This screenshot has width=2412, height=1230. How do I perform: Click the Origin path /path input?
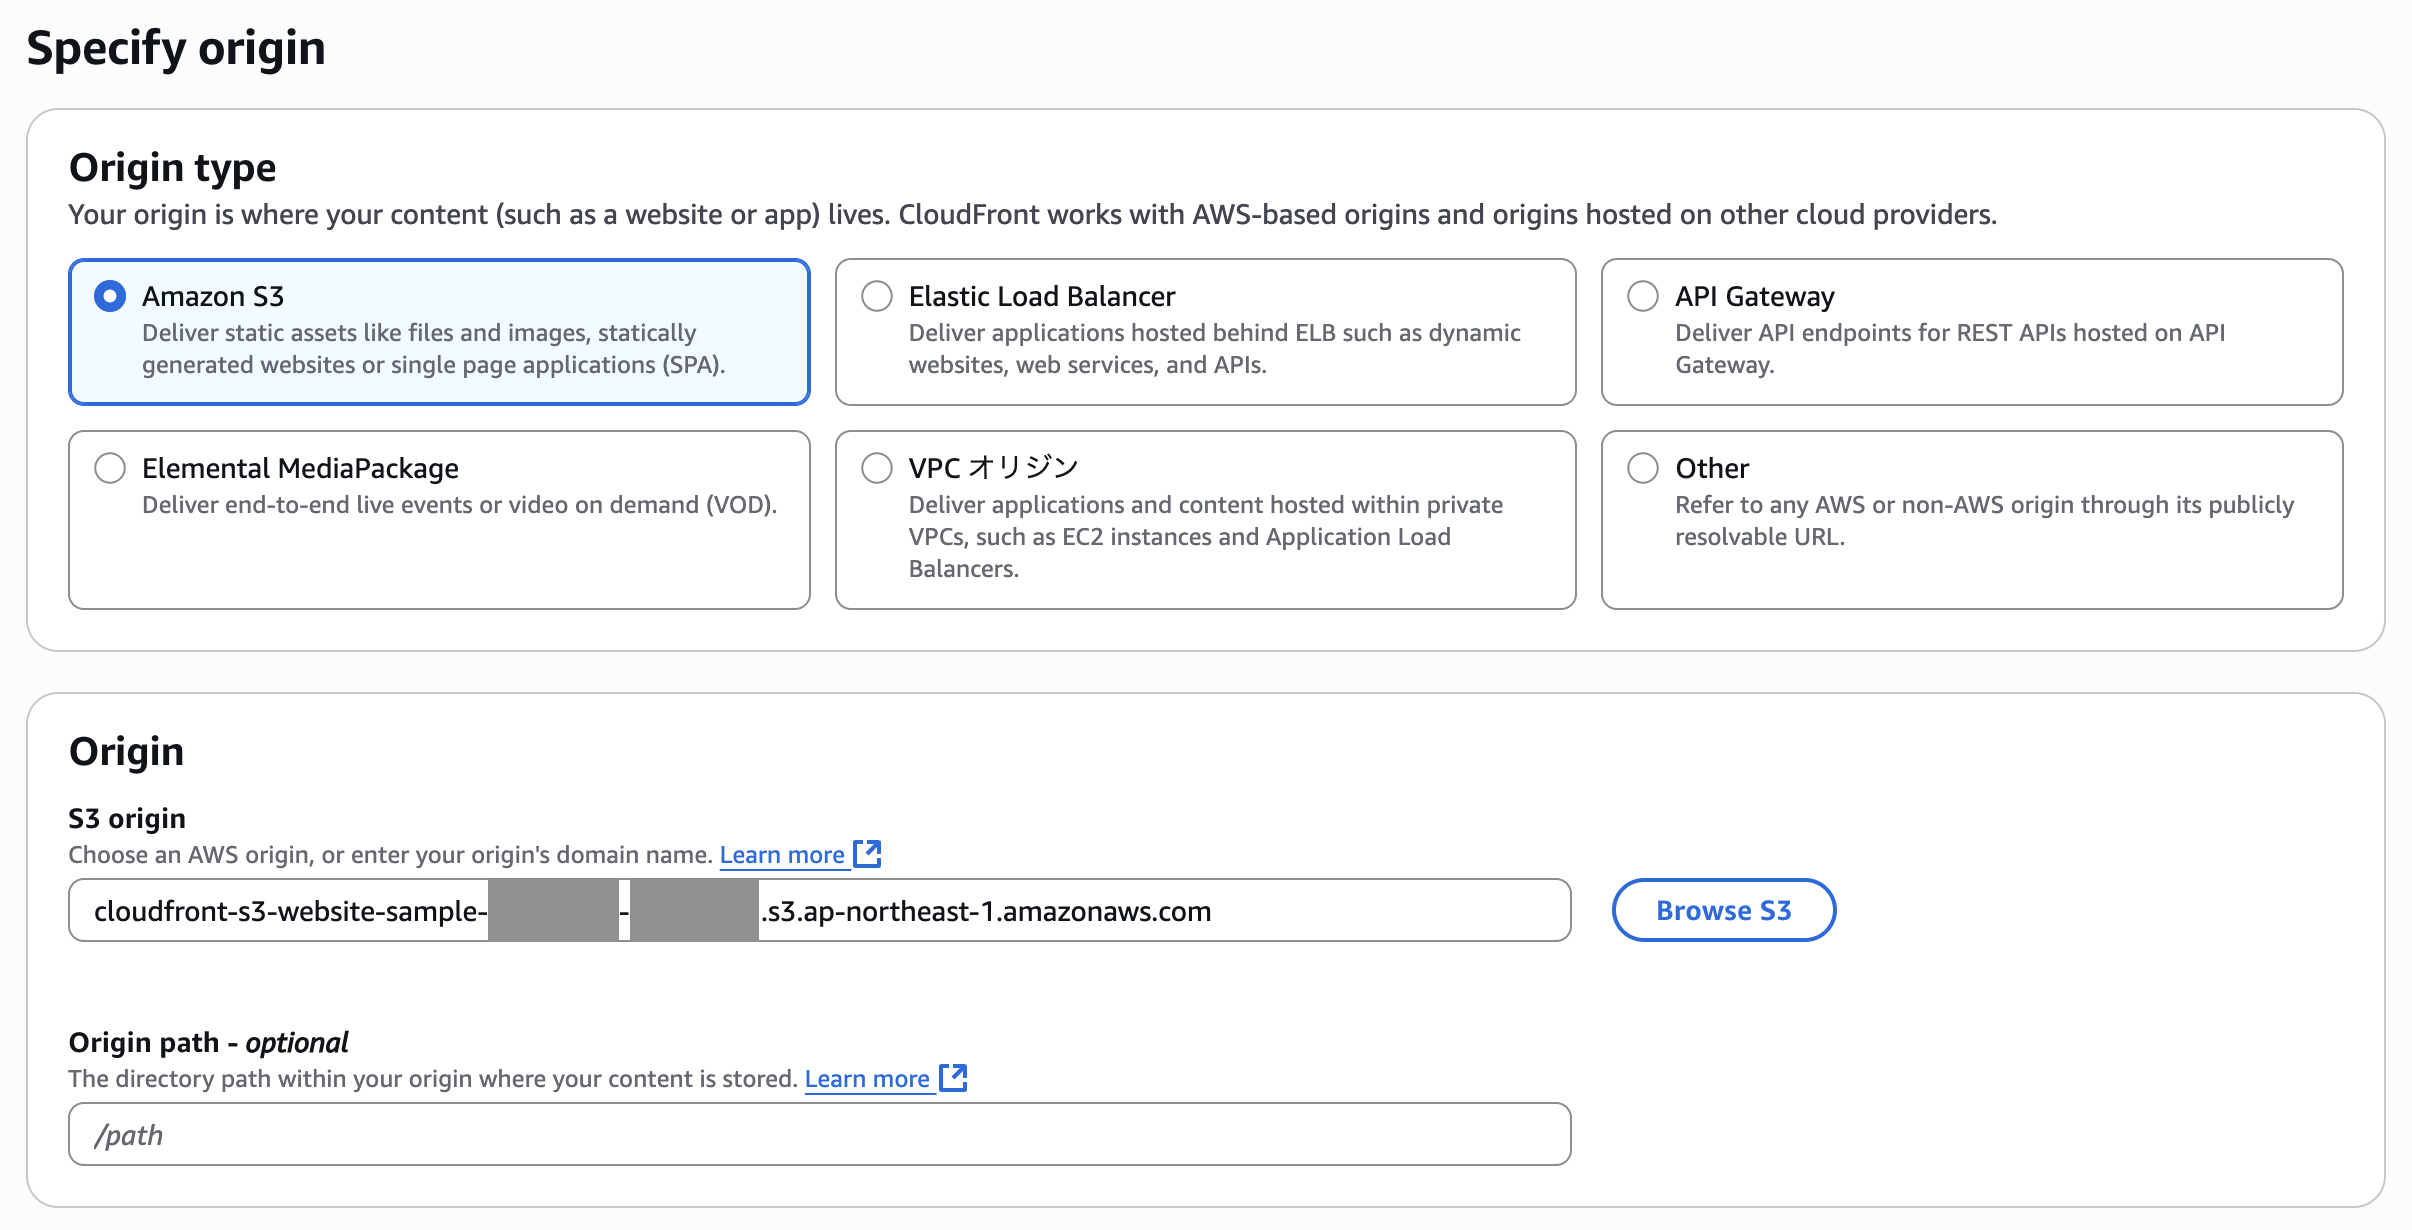click(x=818, y=1134)
